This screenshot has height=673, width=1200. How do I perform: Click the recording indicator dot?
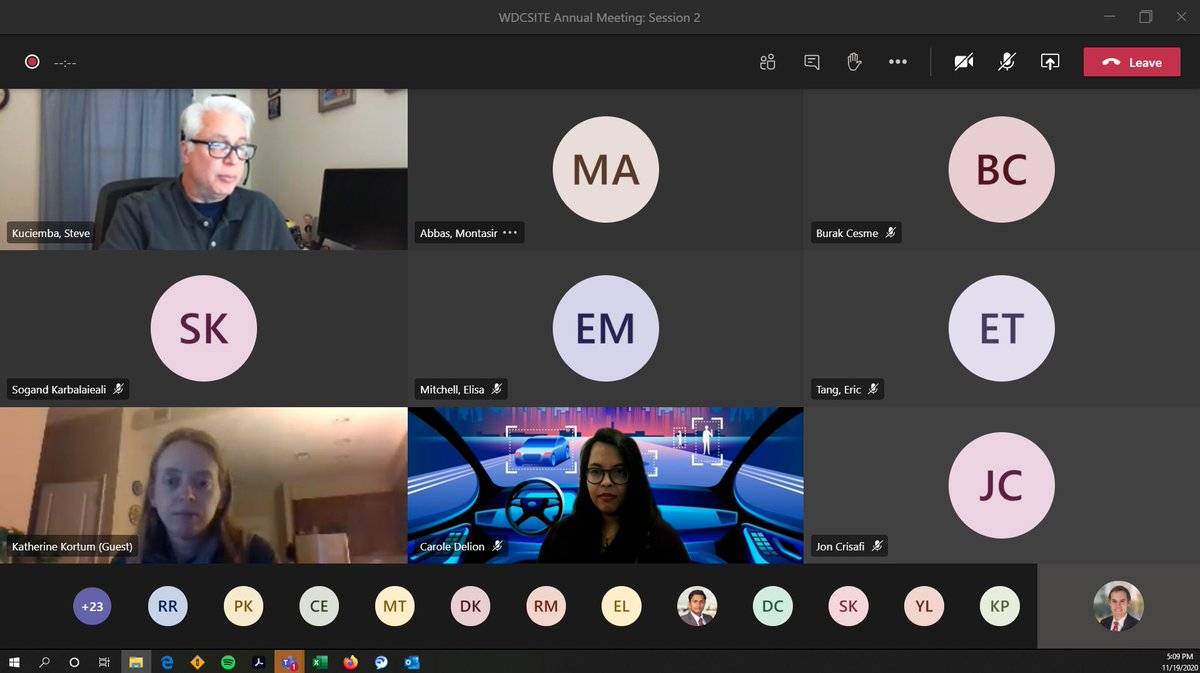(x=32, y=62)
